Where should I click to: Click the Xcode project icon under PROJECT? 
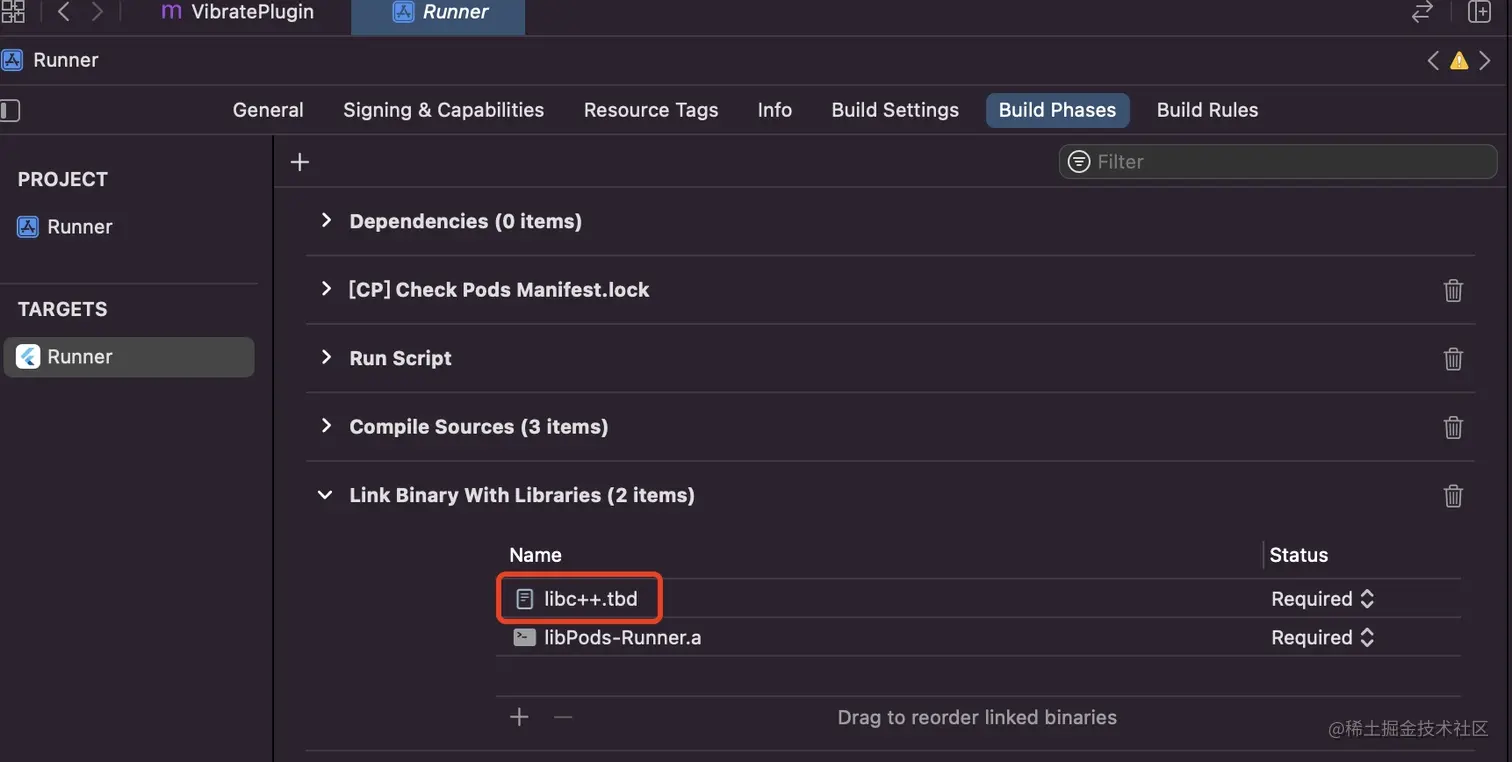point(28,227)
